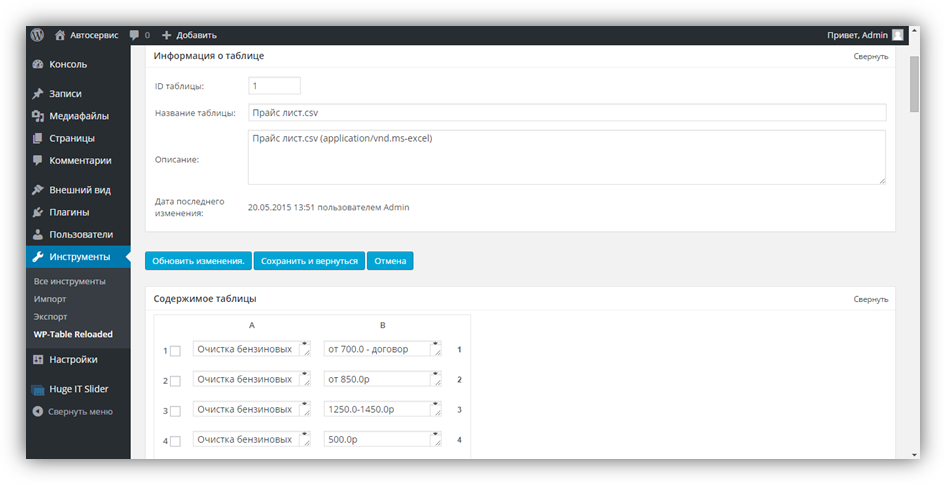Open the Медиафайлы menu item
945x484 pixels.
(x=78, y=116)
